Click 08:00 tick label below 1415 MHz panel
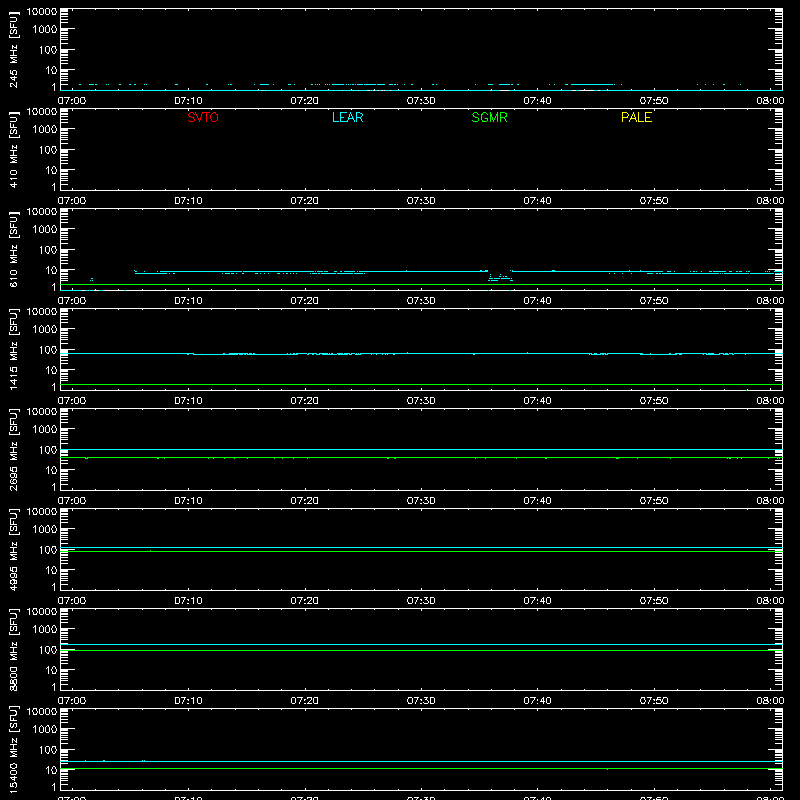 pyautogui.click(x=770, y=401)
